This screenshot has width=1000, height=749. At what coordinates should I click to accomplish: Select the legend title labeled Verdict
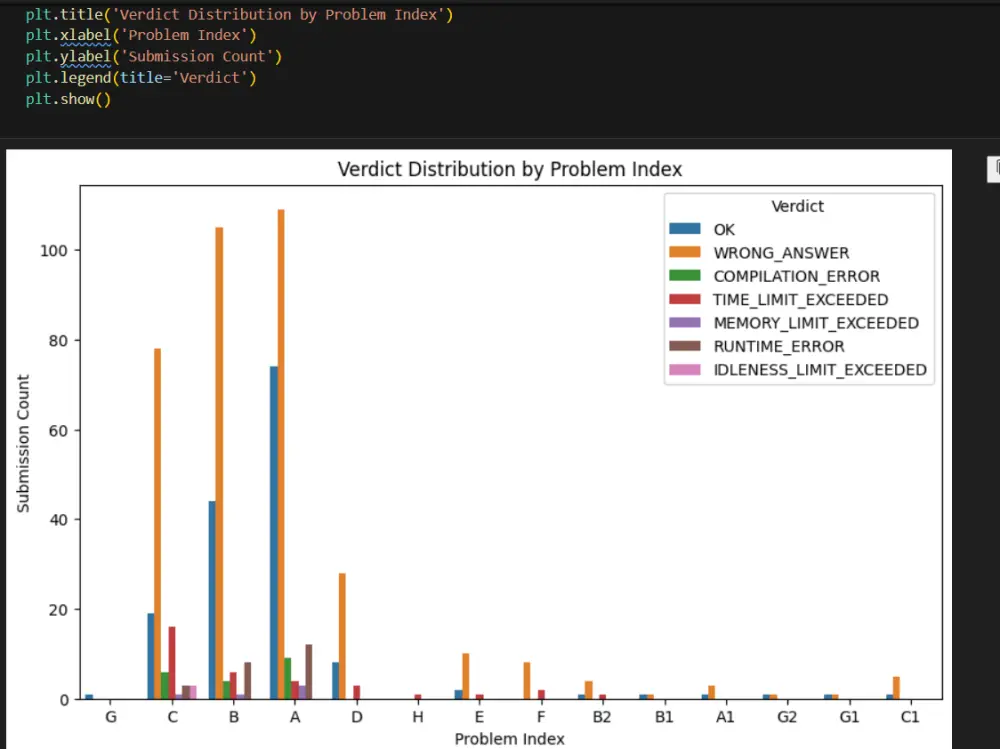point(798,206)
